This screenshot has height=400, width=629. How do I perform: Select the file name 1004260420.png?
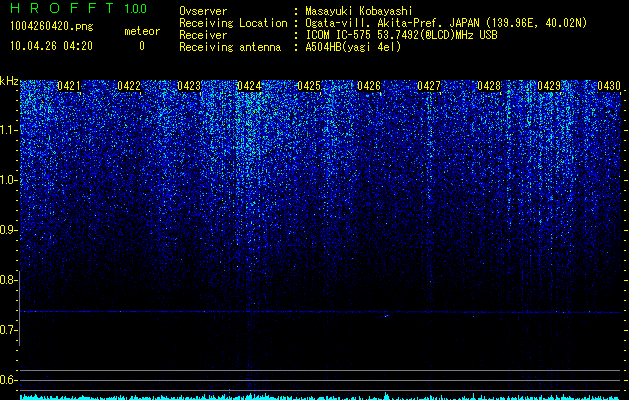click(x=52, y=26)
